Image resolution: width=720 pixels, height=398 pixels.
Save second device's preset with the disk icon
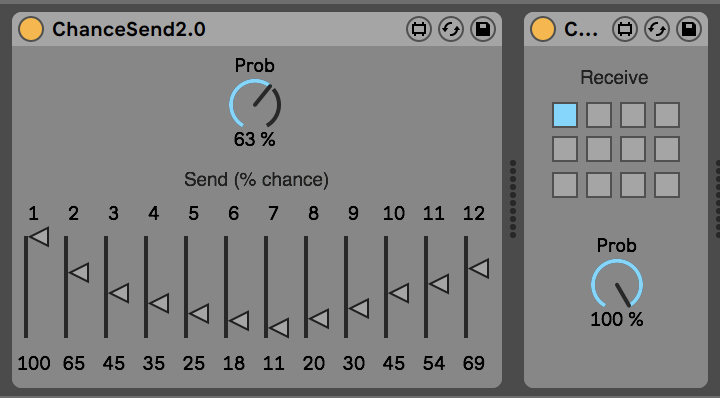coord(689,29)
